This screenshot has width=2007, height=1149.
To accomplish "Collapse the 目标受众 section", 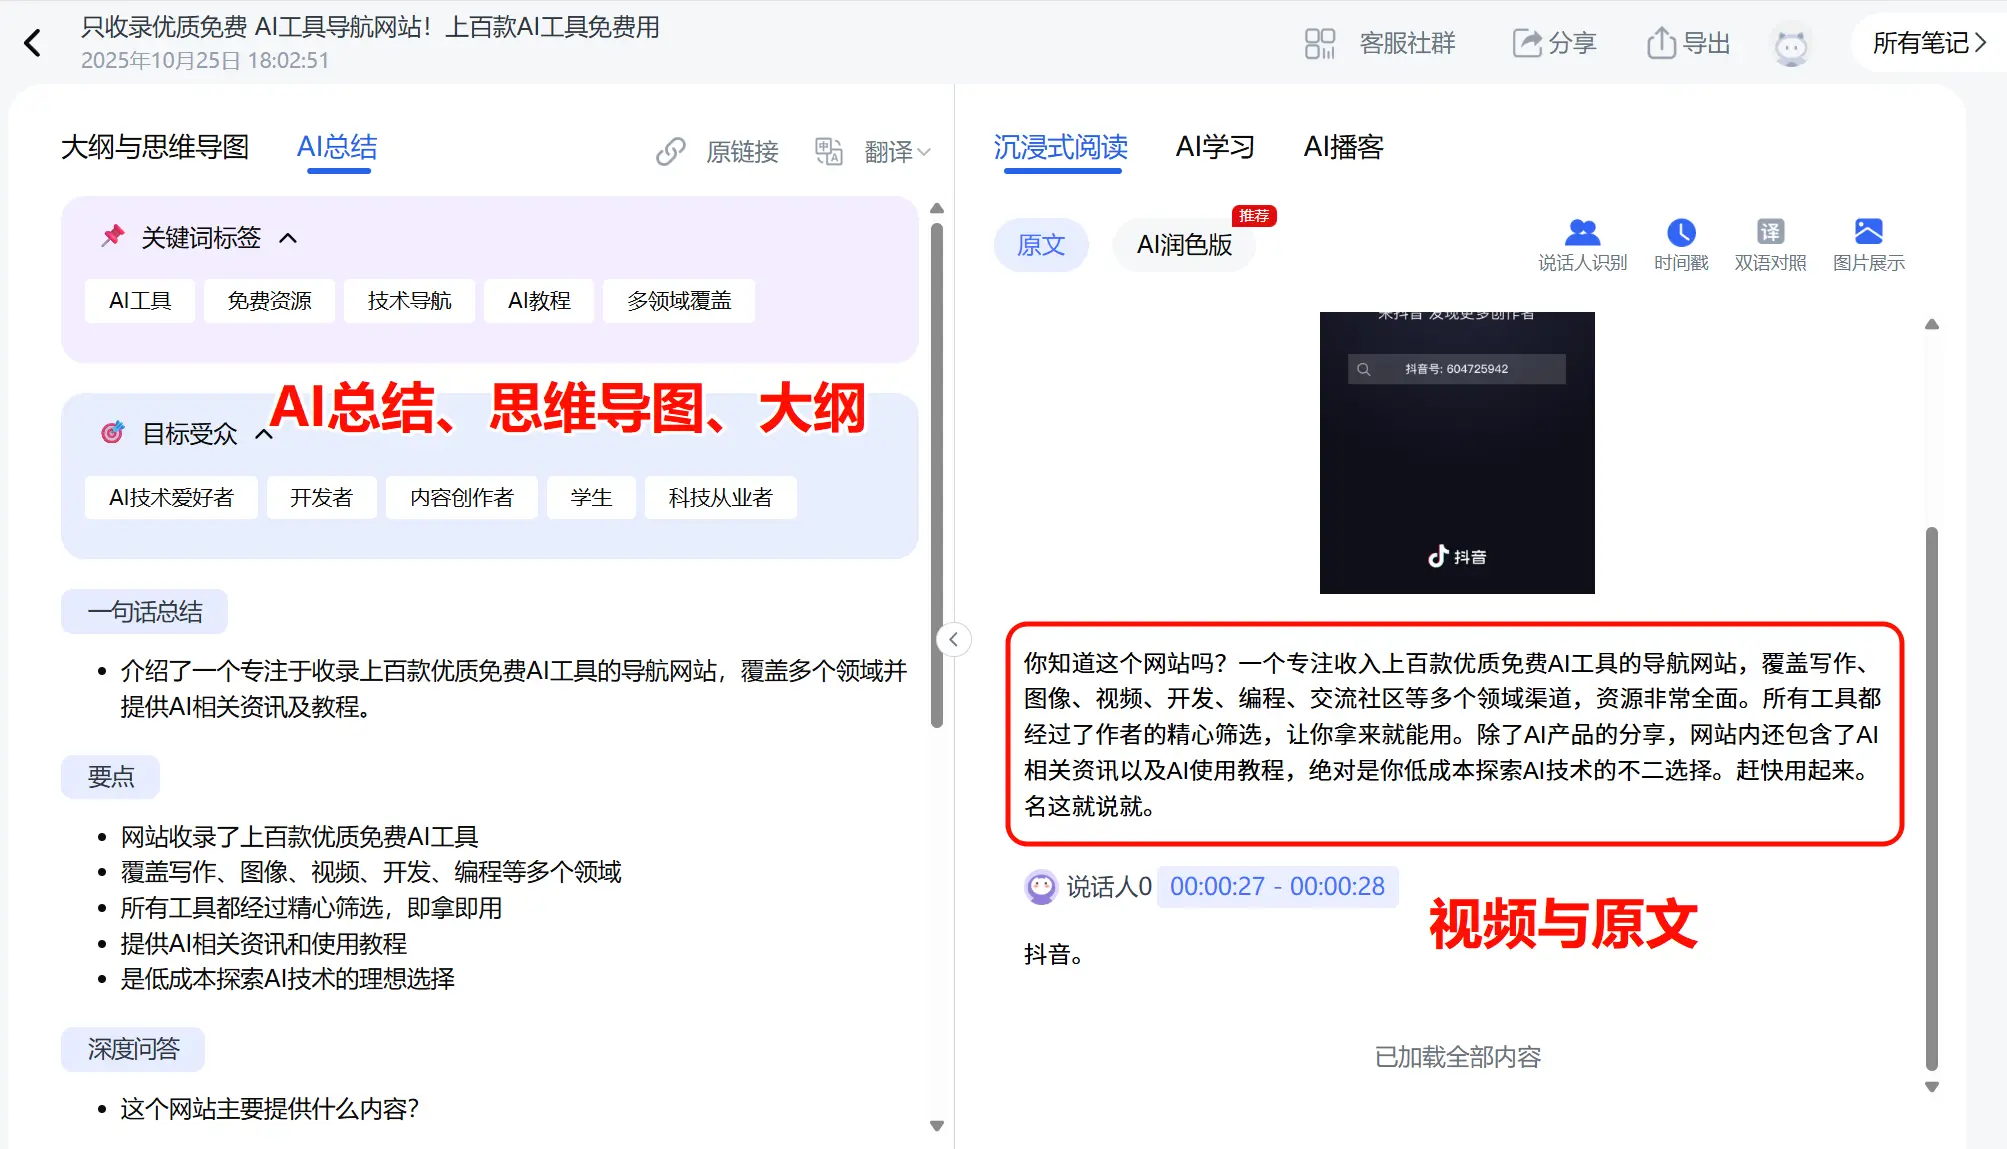I will tap(264, 434).
